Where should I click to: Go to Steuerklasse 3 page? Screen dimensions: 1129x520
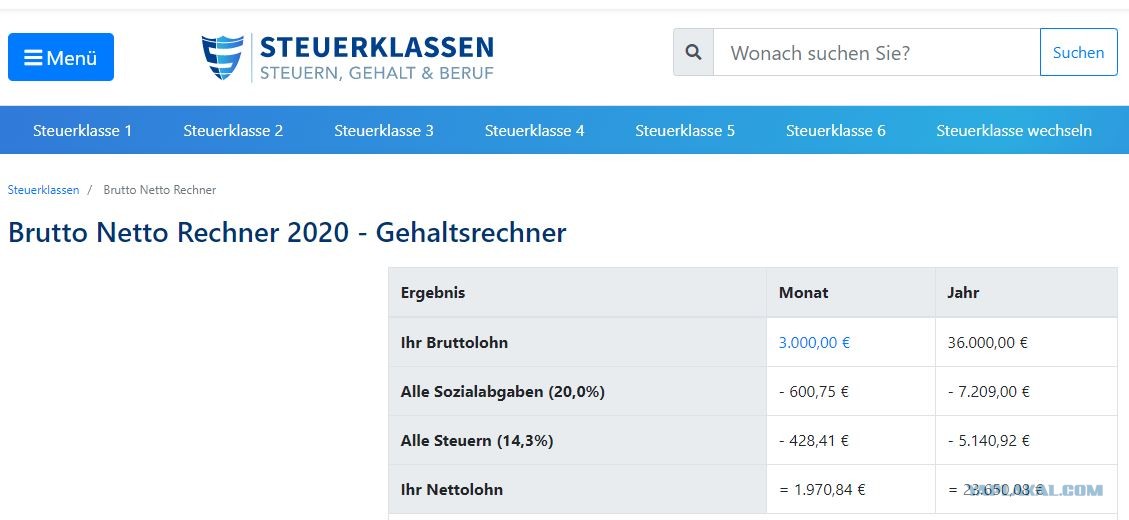coord(384,130)
